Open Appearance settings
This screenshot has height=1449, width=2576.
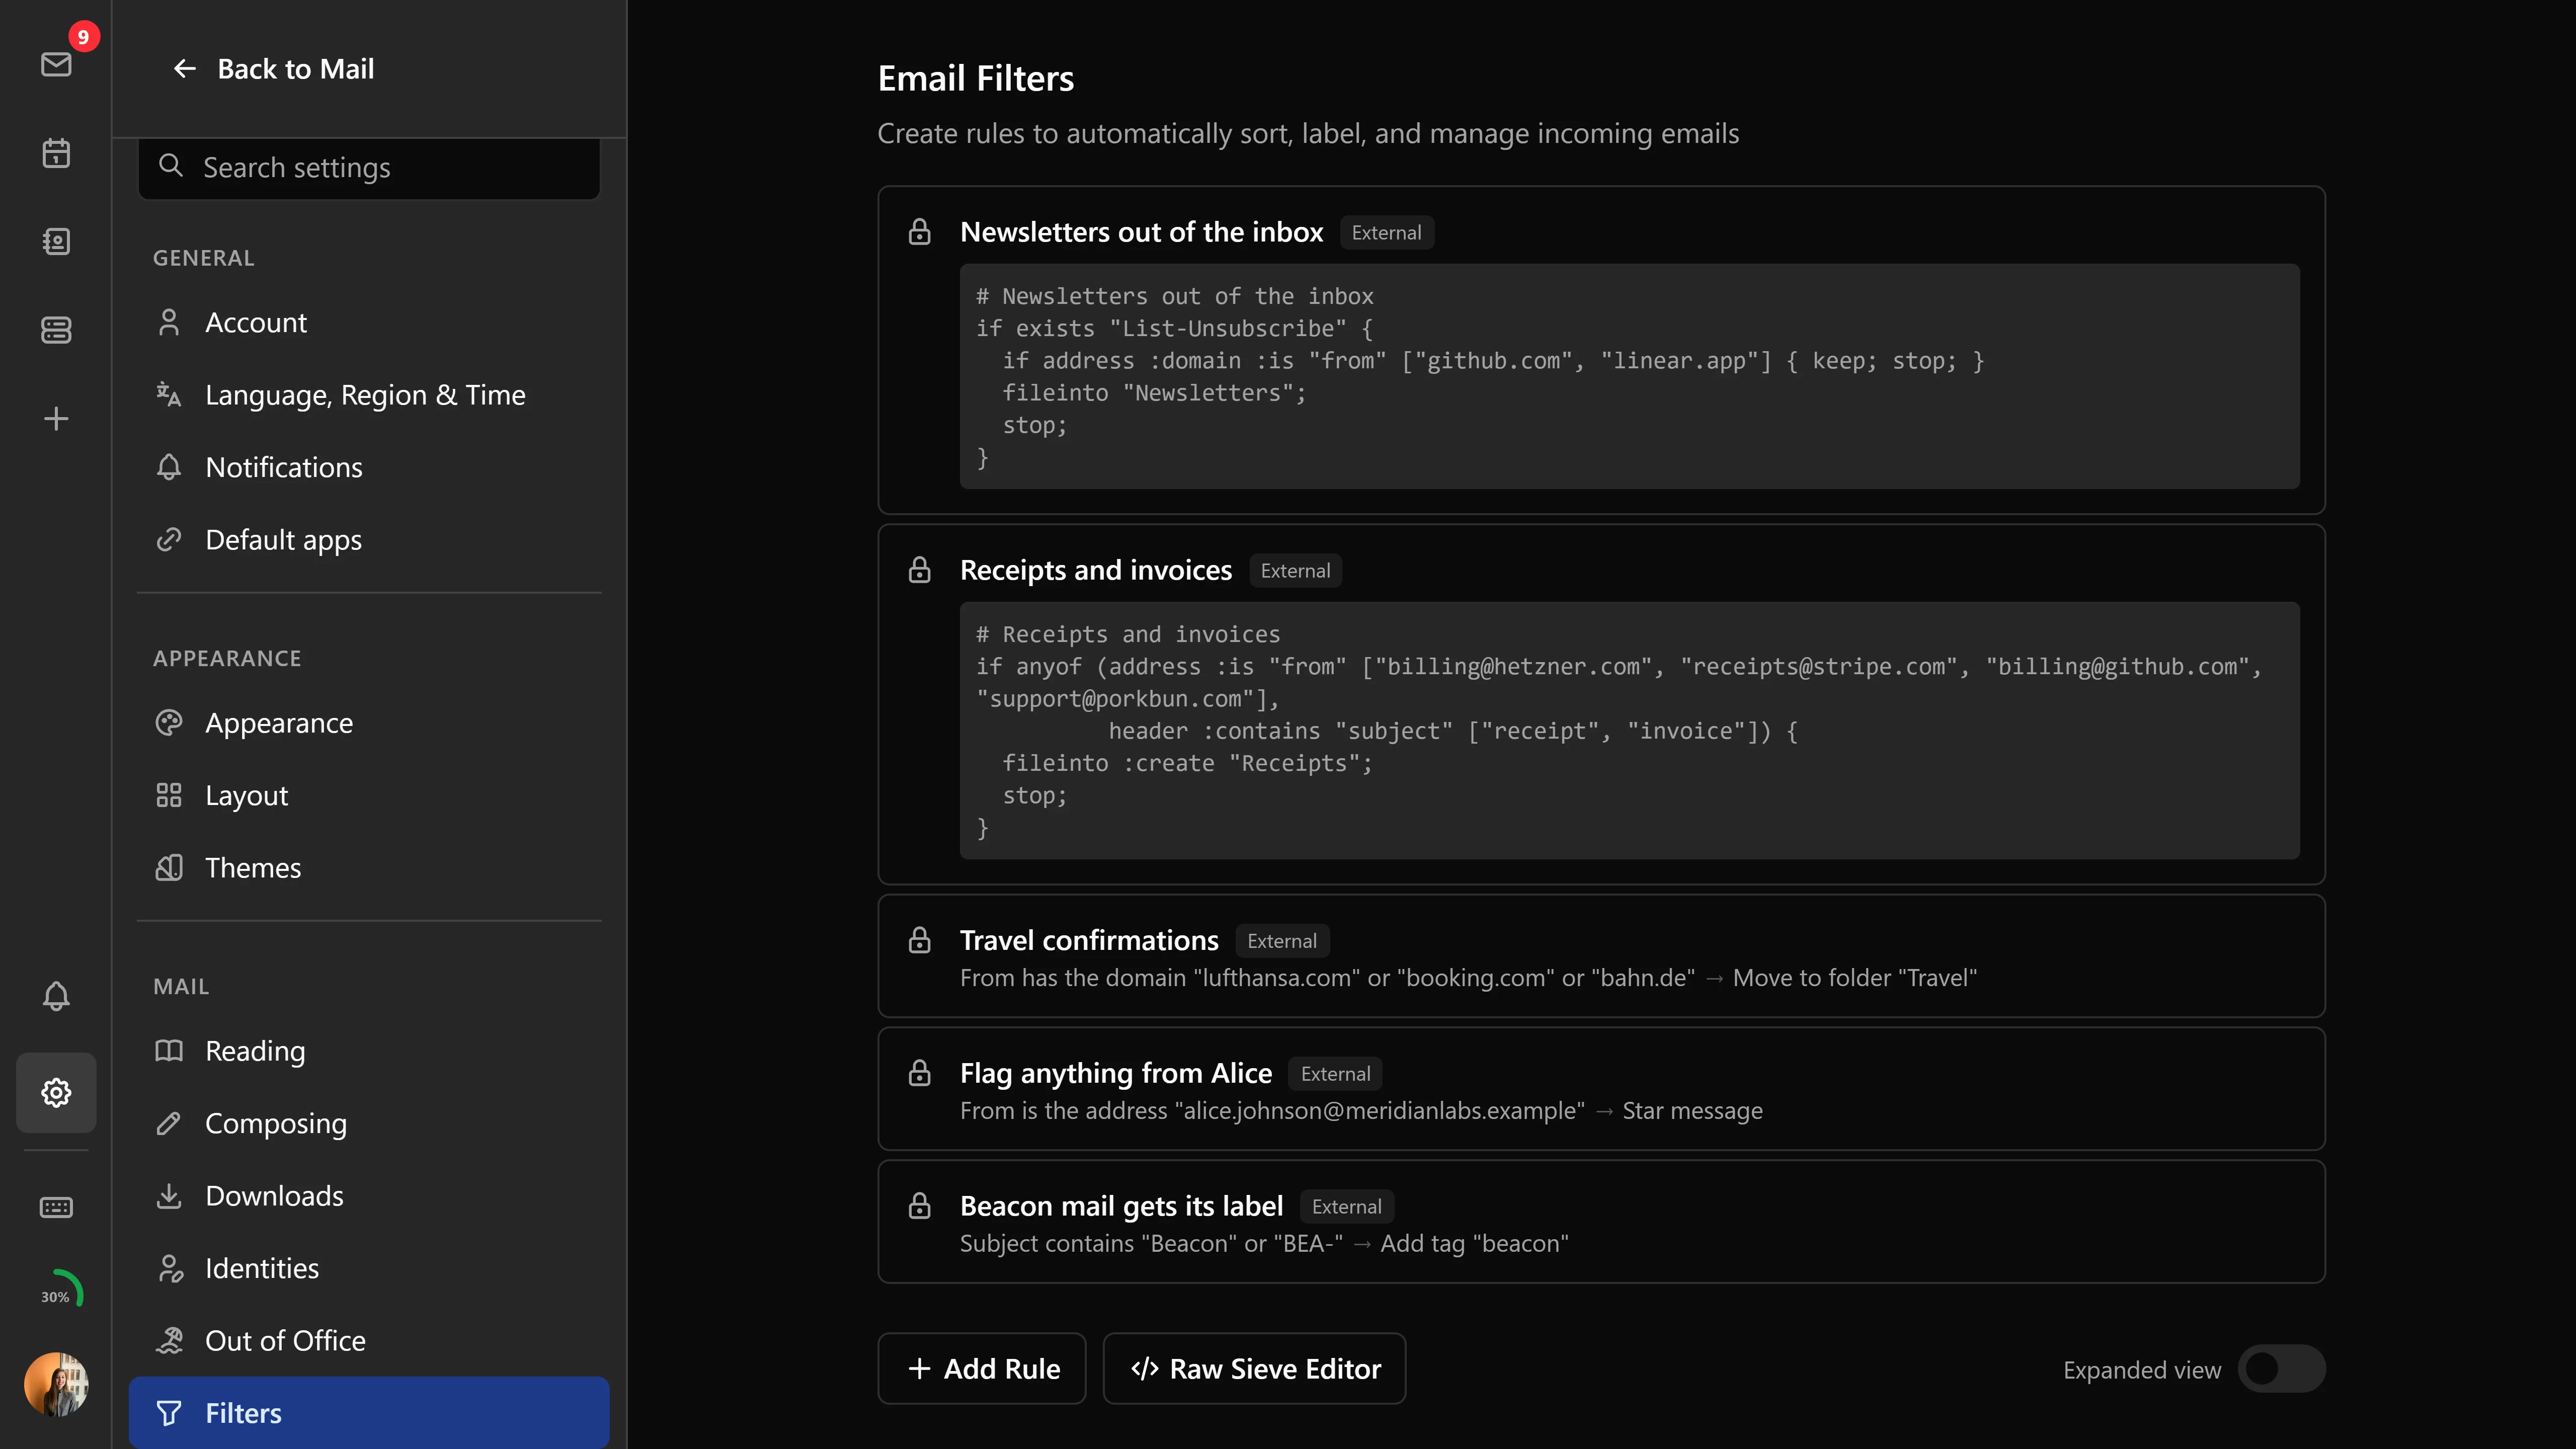click(x=369, y=723)
